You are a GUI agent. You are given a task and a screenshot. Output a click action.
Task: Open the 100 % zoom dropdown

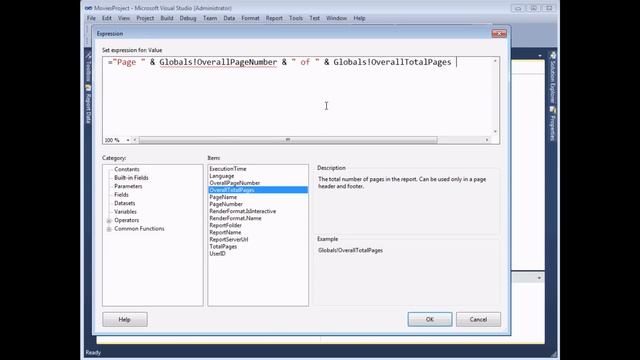(x=128, y=140)
